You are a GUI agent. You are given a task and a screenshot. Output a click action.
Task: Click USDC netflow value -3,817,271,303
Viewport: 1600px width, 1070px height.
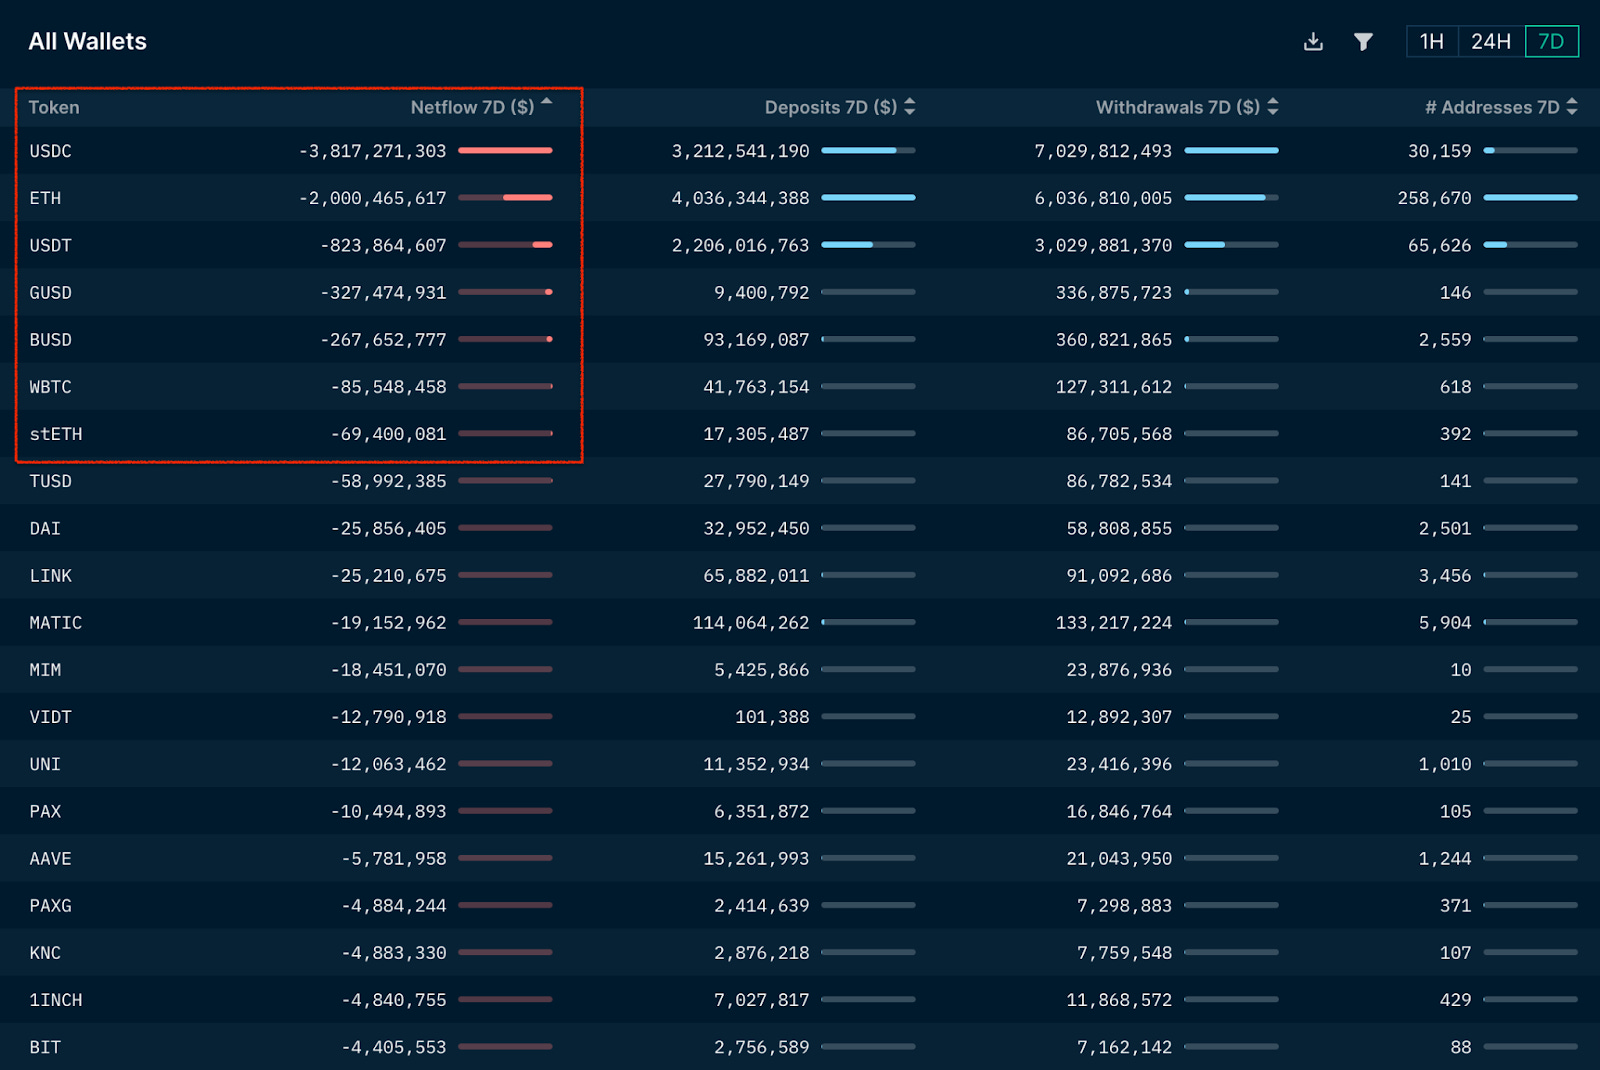pyautogui.click(x=373, y=151)
